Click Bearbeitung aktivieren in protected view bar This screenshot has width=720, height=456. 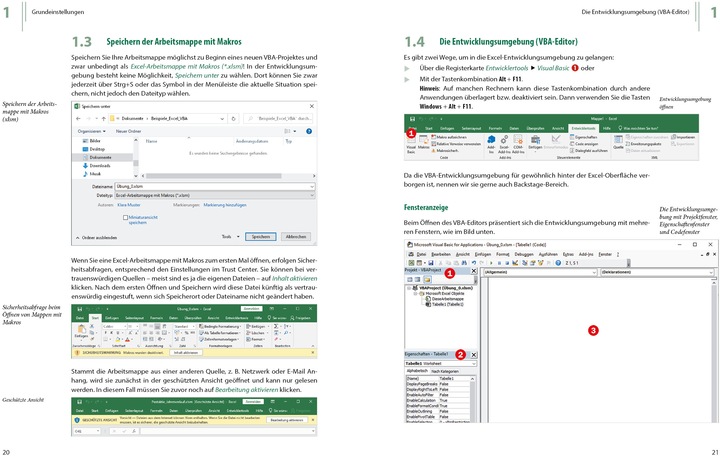coord(287,420)
